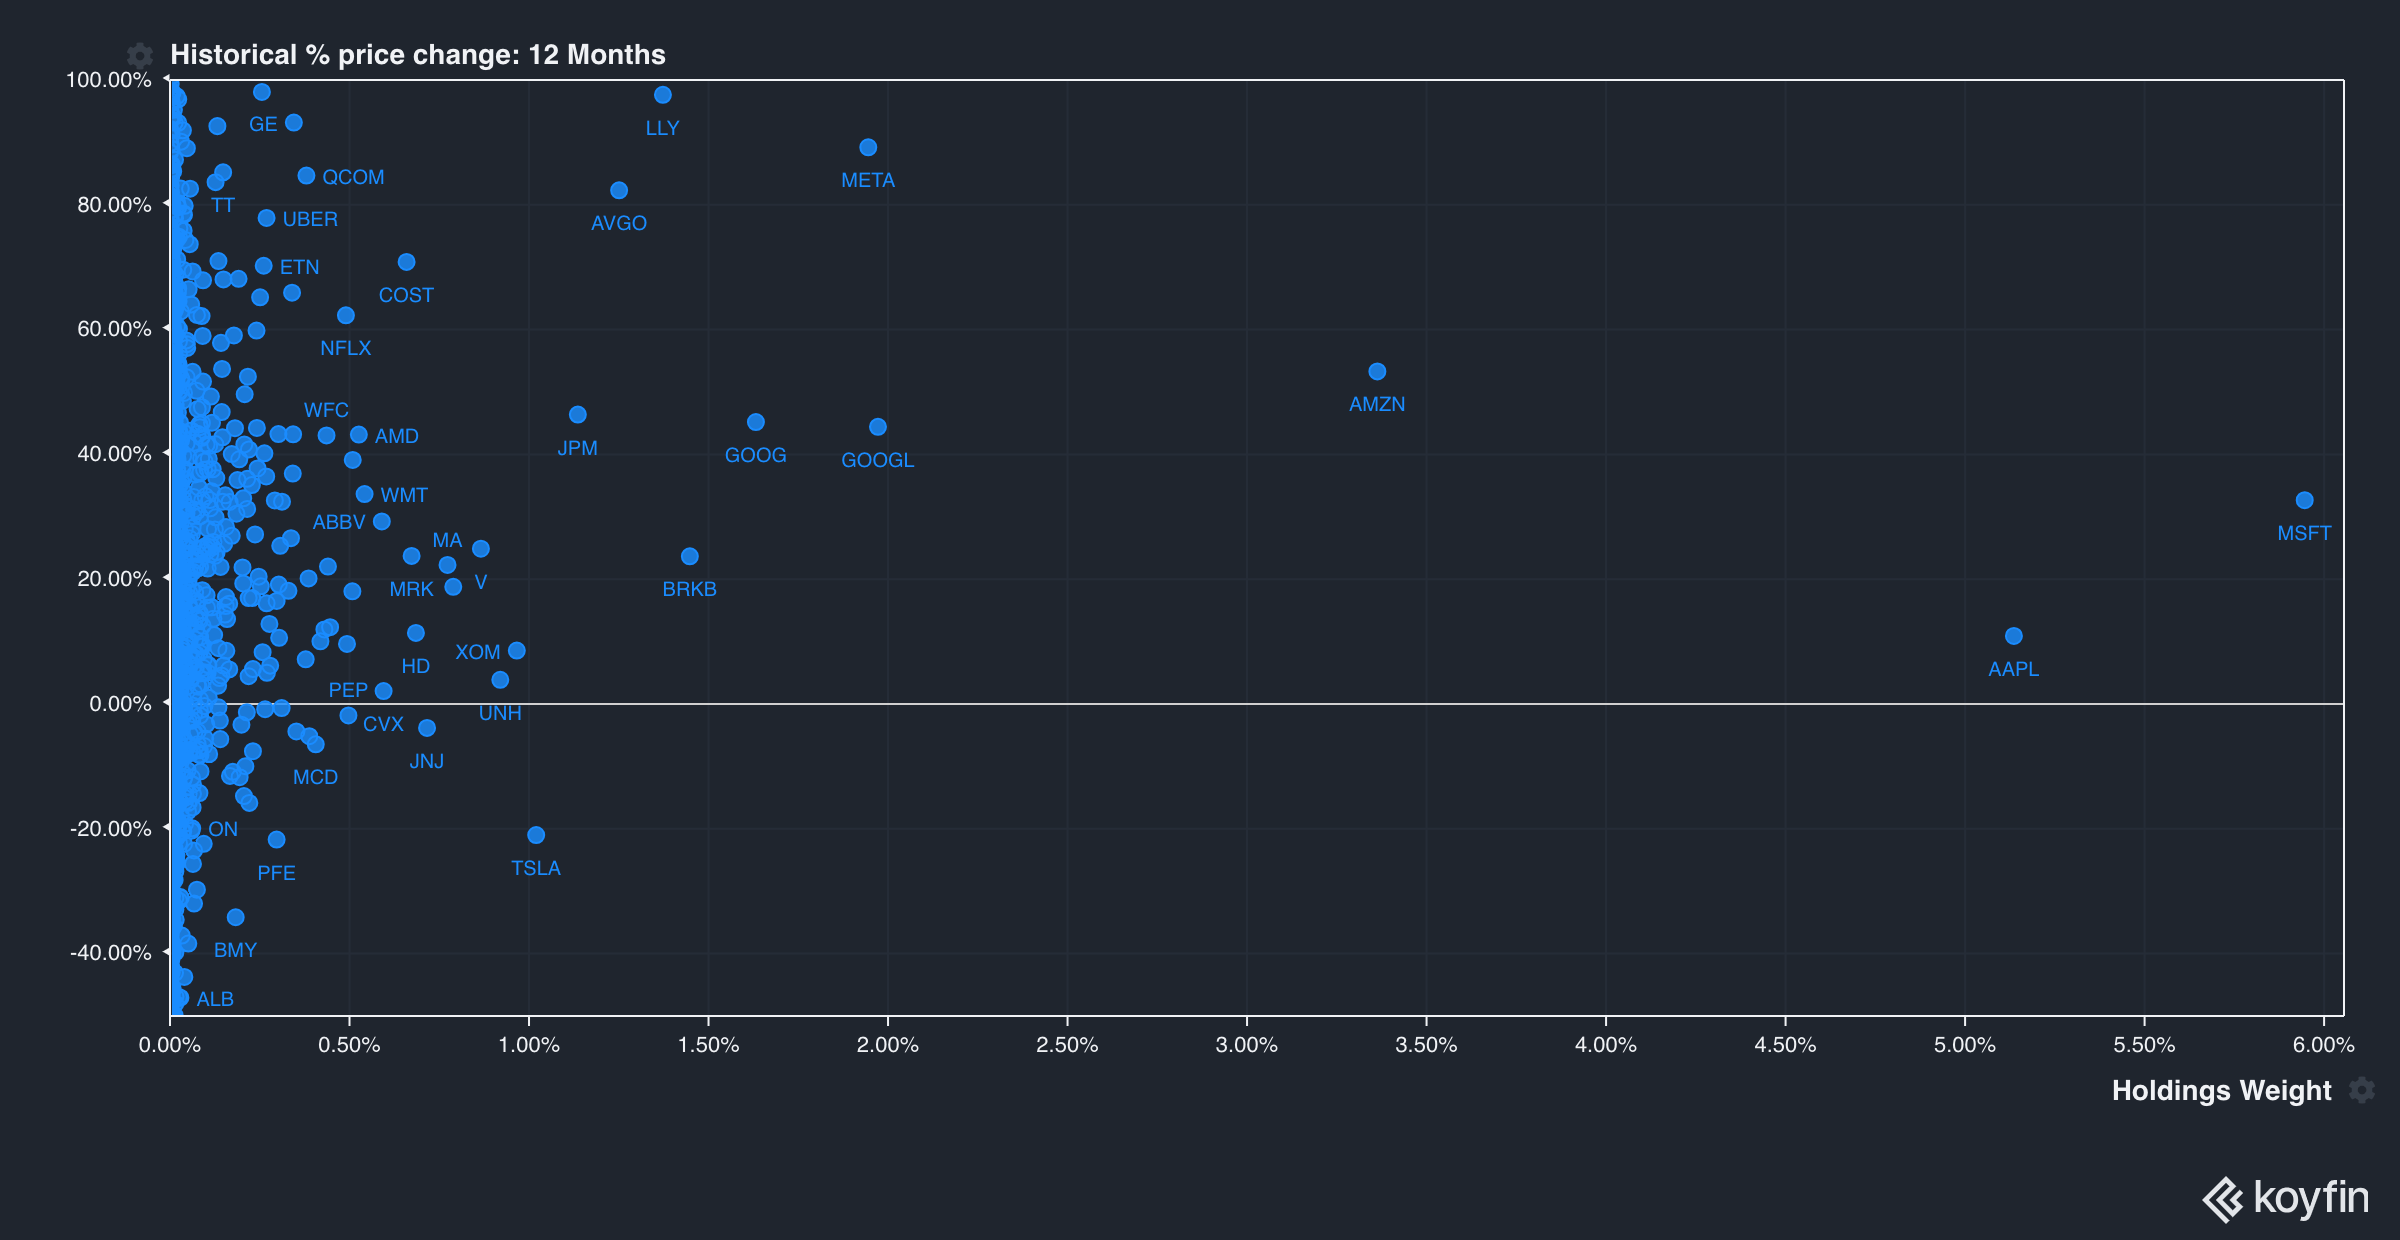2400x1240 pixels.
Task: Click the BMY scatter dot
Action: click(235, 917)
